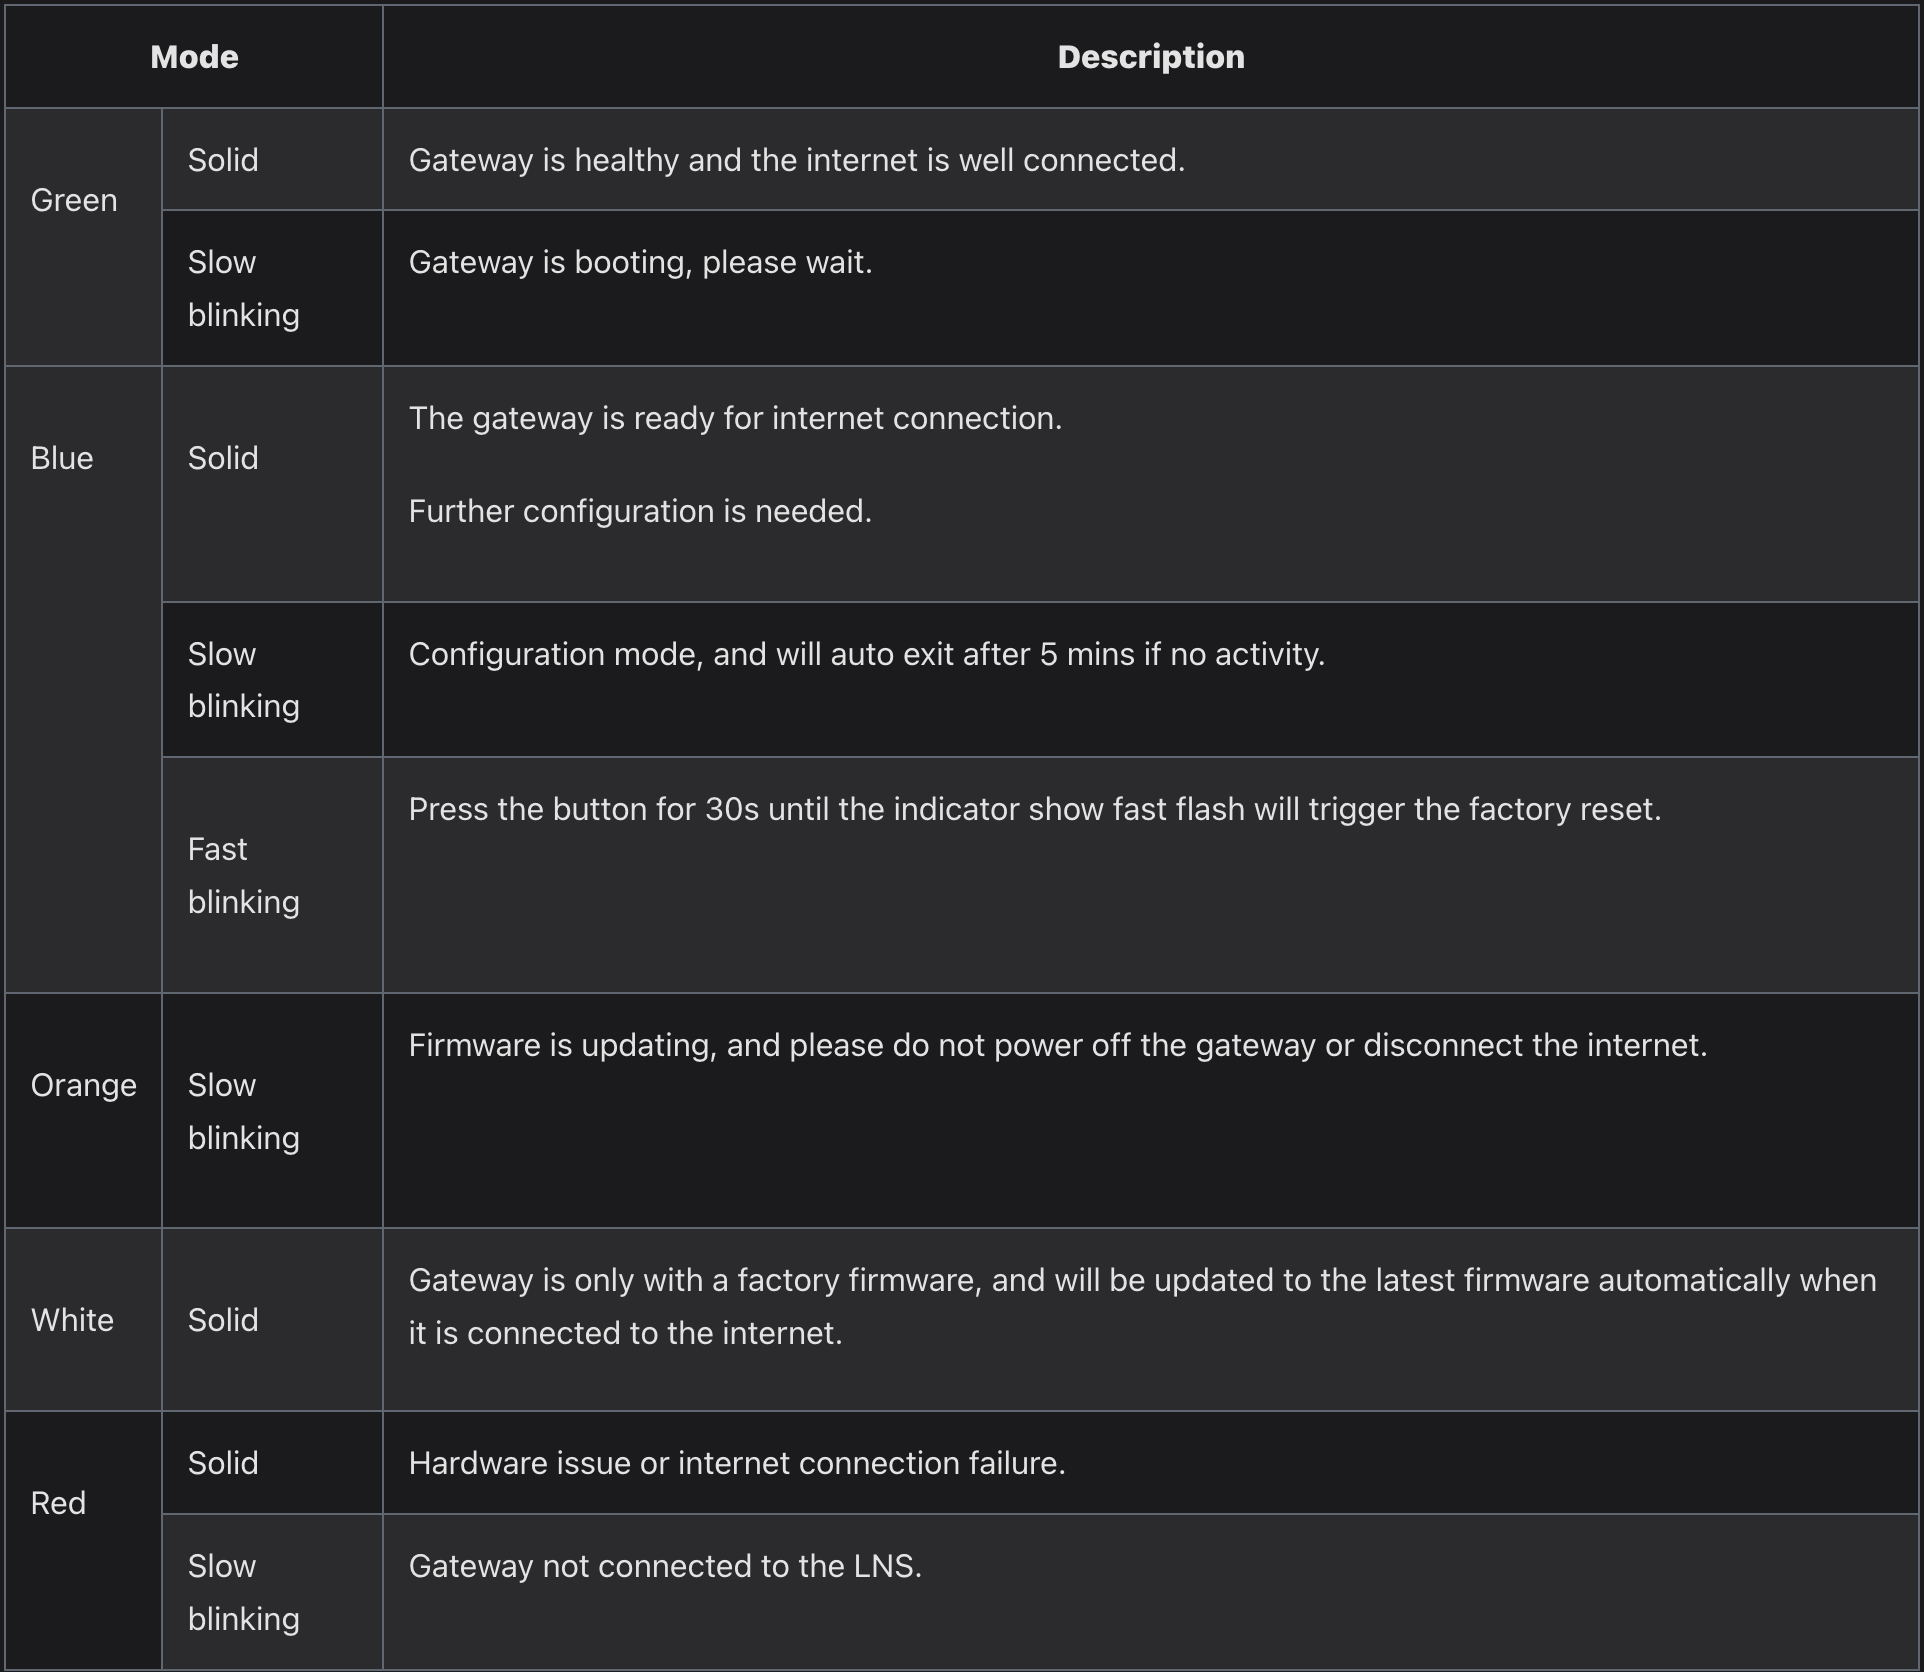
Task: Click Red's Slow blinking cell
Action: [x=273, y=1591]
